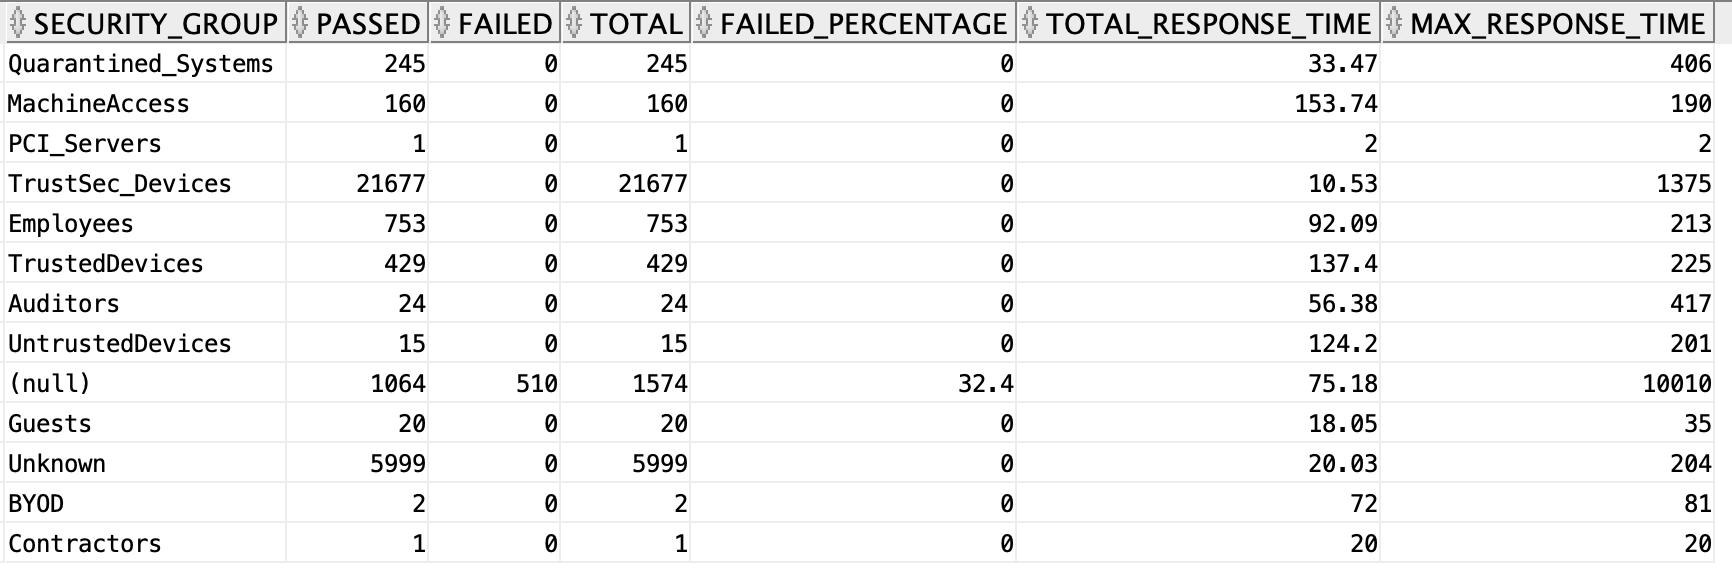The height and width of the screenshot is (570, 1732).
Task: Click the BYOD security group cell
Action: point(145,504)
